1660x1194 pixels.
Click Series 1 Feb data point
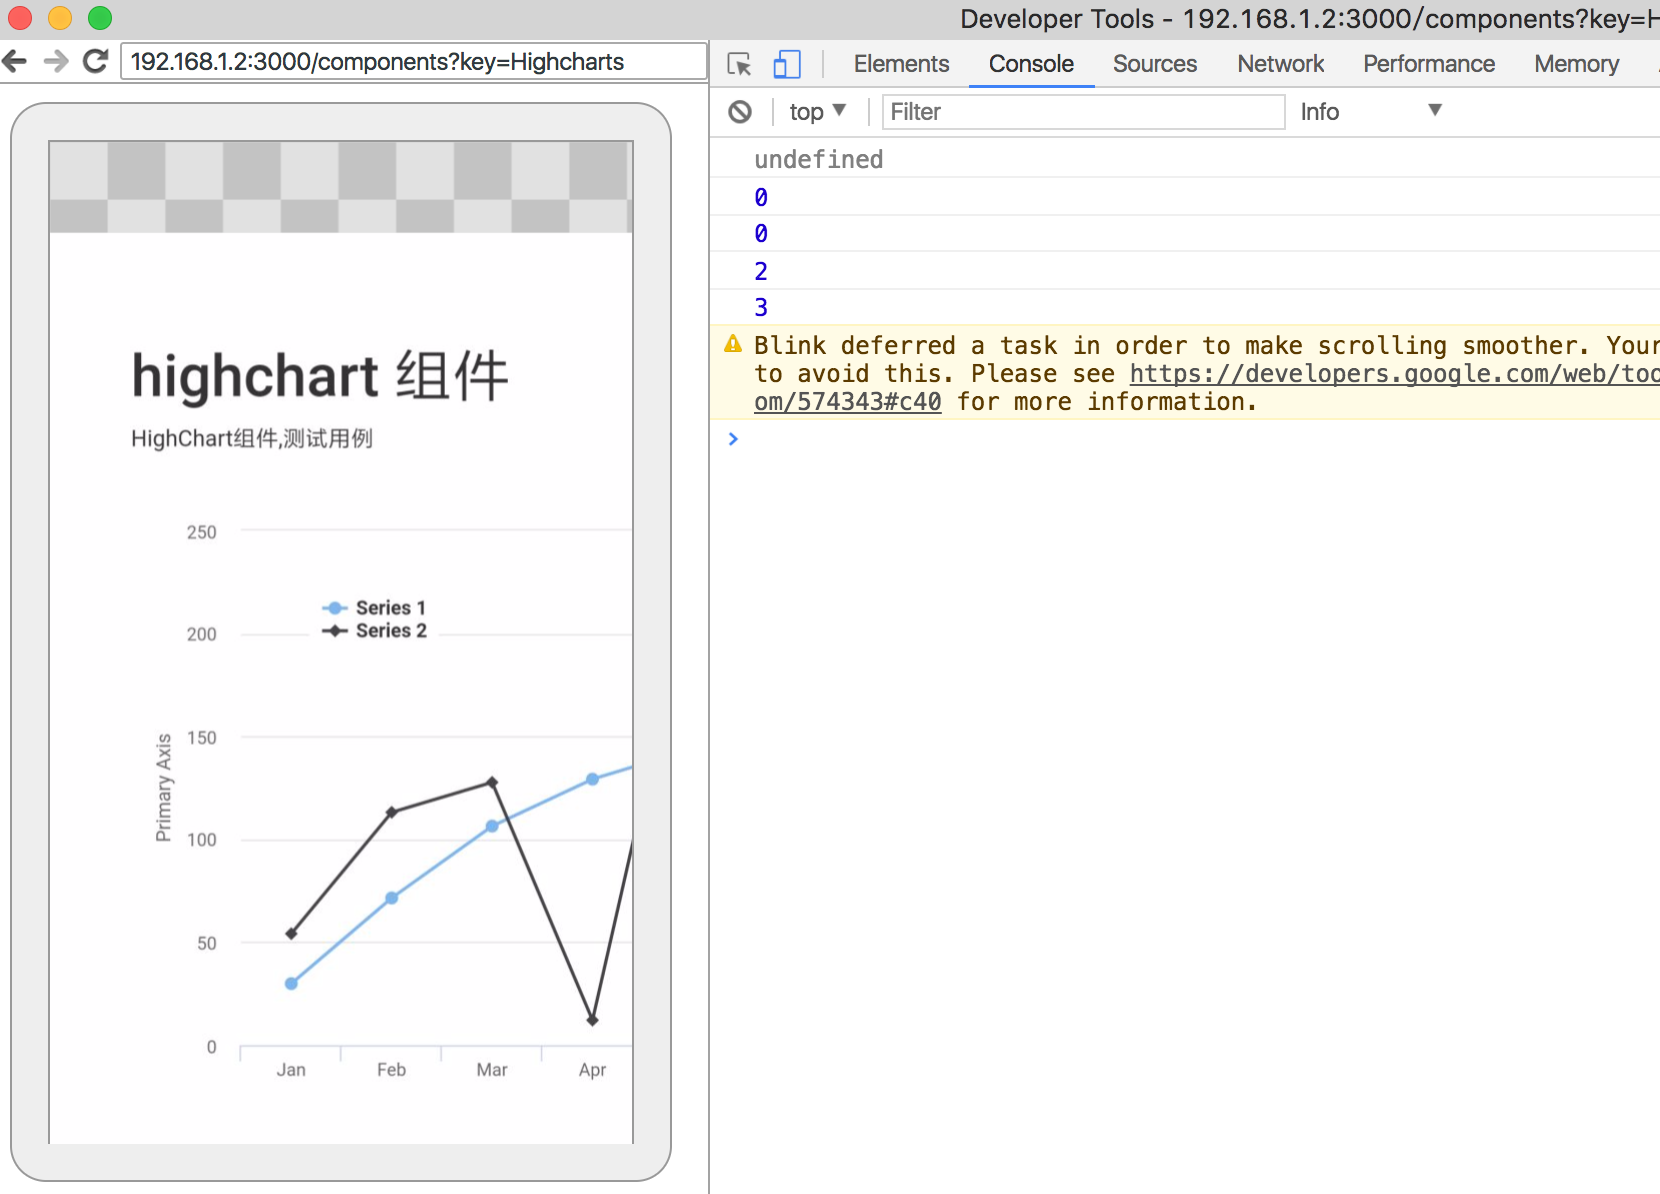[392, 898]
